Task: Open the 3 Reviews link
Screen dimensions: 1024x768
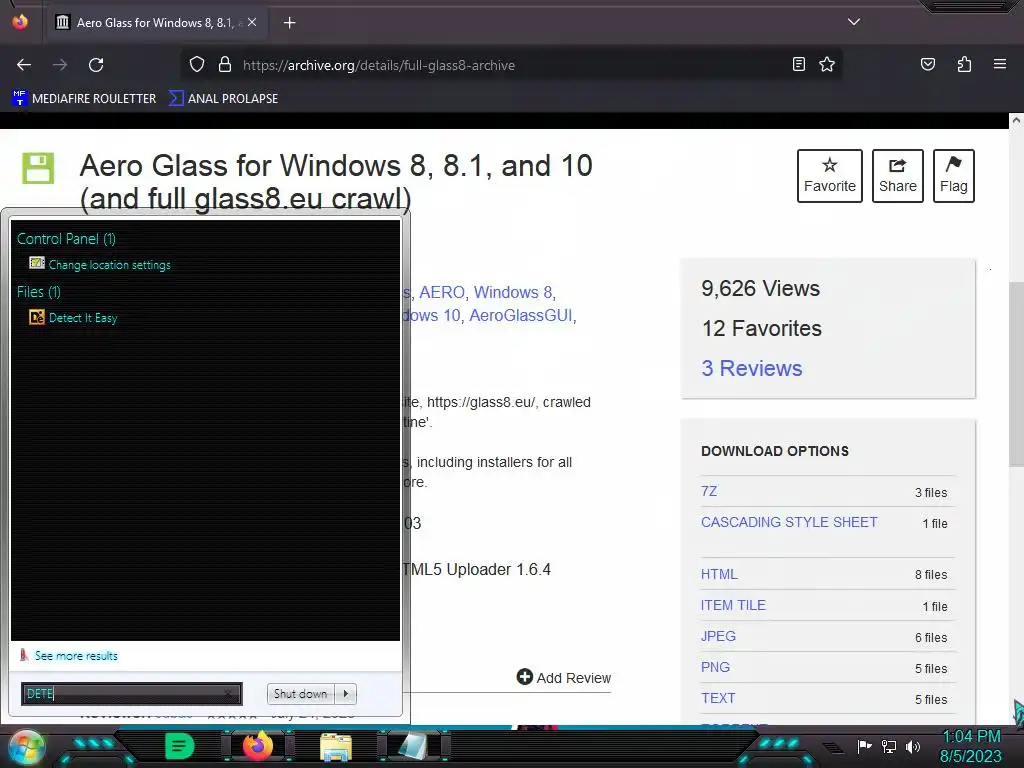Action: (x=752, y=368)
